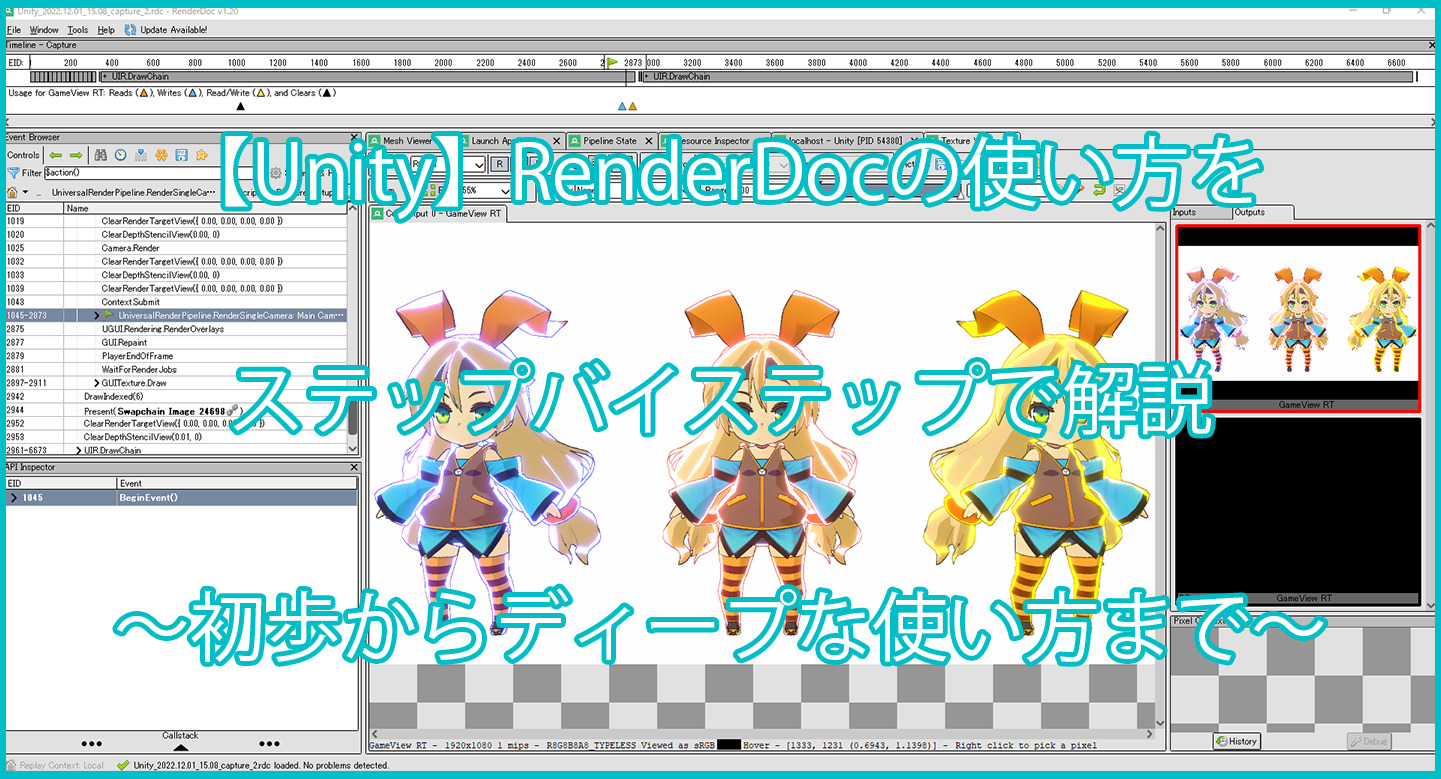
Task: Click the orange Read triangle in timeline usage
Action: click(633, 106)
